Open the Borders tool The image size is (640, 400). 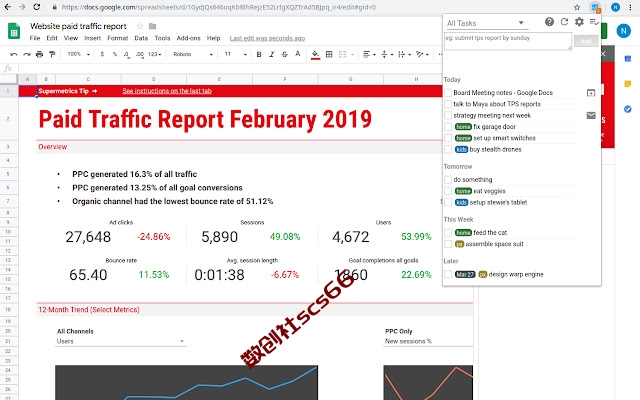coord(329,54)
